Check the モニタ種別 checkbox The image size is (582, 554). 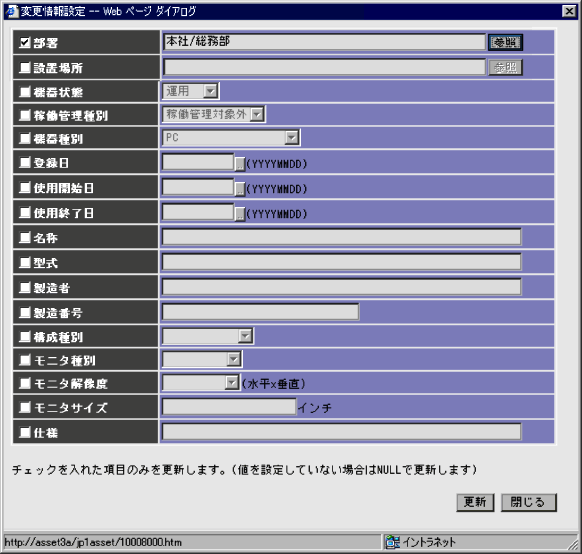[x=24, y=360]
